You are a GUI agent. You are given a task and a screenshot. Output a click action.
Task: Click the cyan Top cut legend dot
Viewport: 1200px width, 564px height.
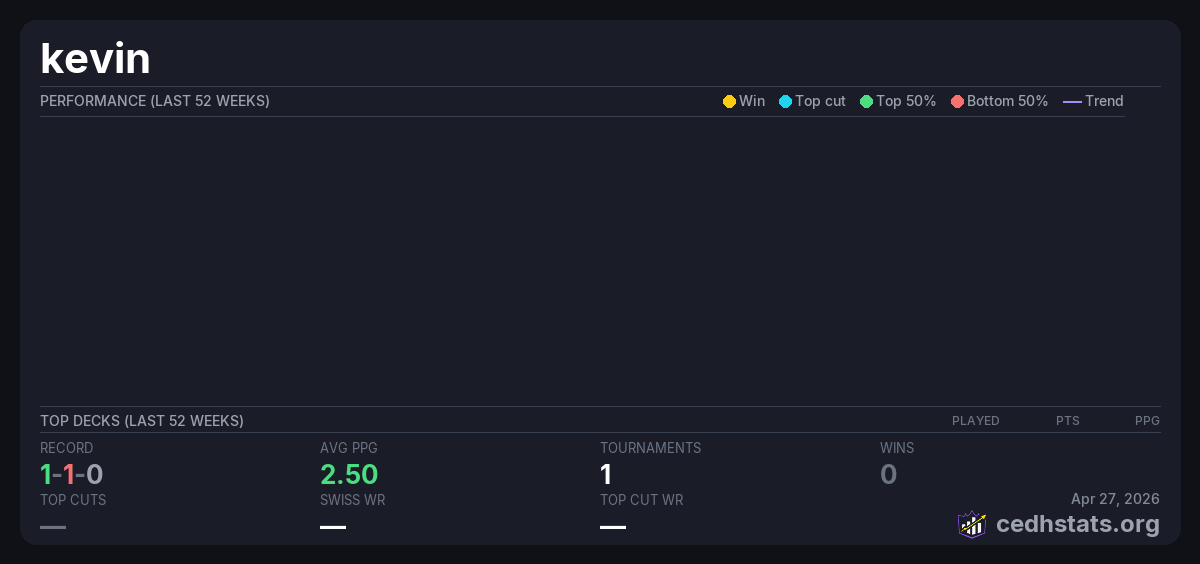(785, 102)
